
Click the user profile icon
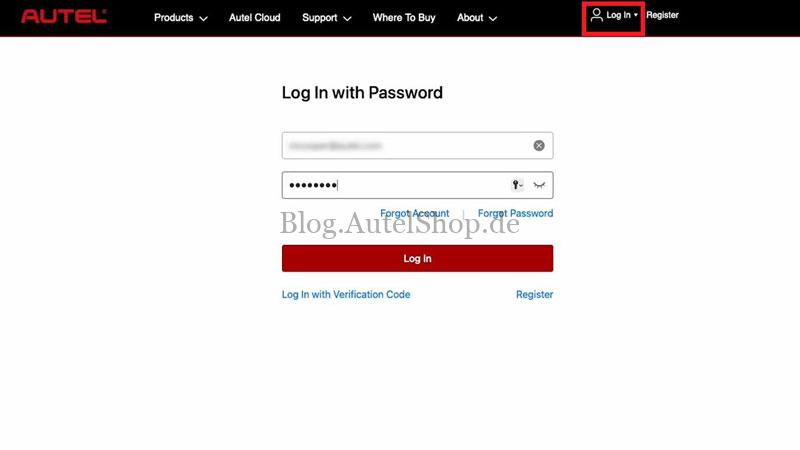pyautogui.click(x=596, y=15)
